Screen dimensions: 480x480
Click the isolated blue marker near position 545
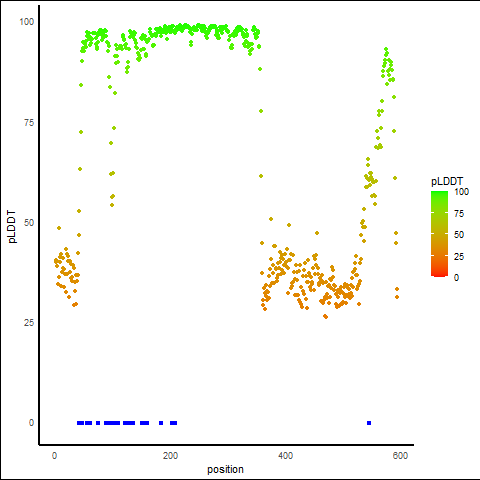pos(369,423)
